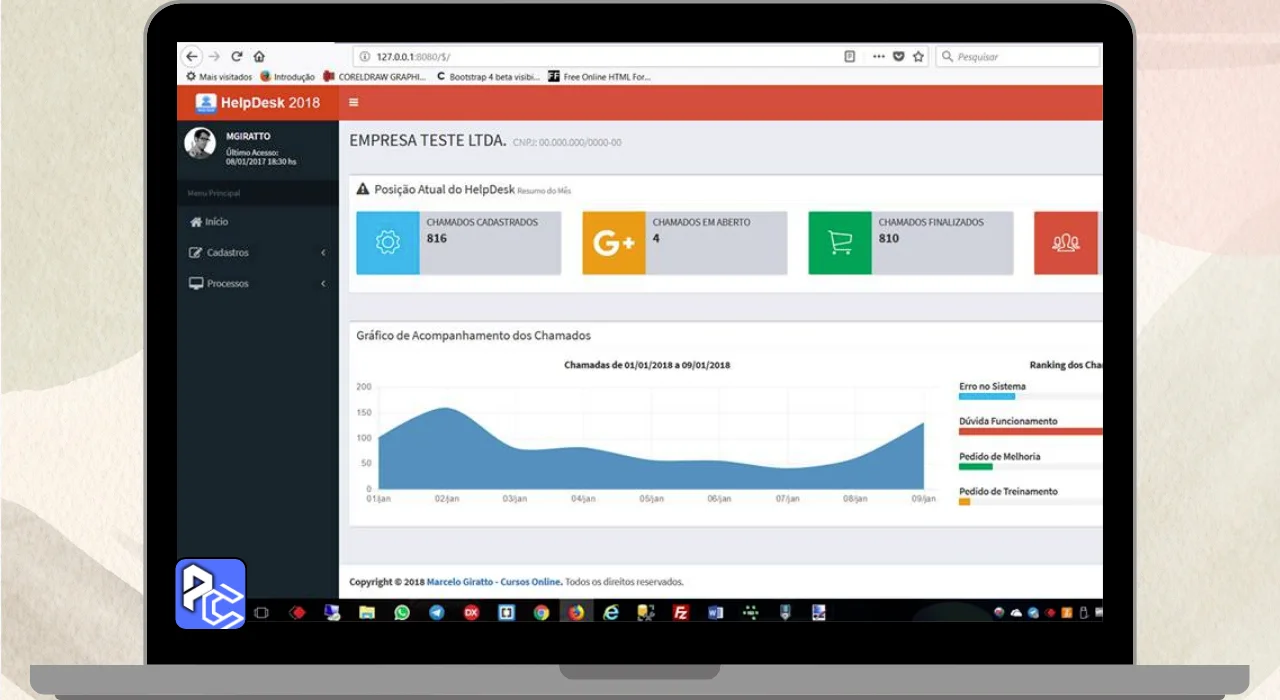Viewport: 1280px width, 700px height.
Task: Open Google Chrome from the taskbar
Action: [541, 613]
